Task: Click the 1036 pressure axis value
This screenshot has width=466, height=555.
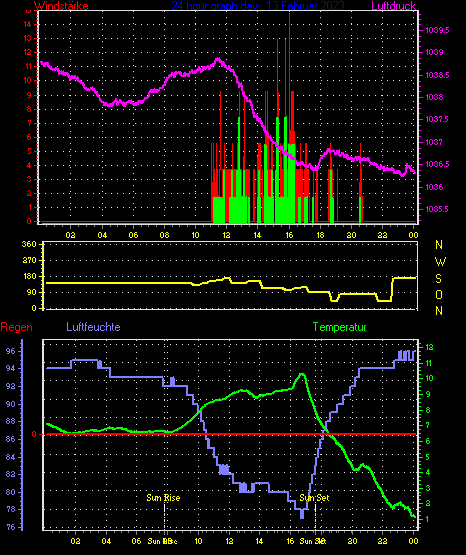Action: point(434,187)
